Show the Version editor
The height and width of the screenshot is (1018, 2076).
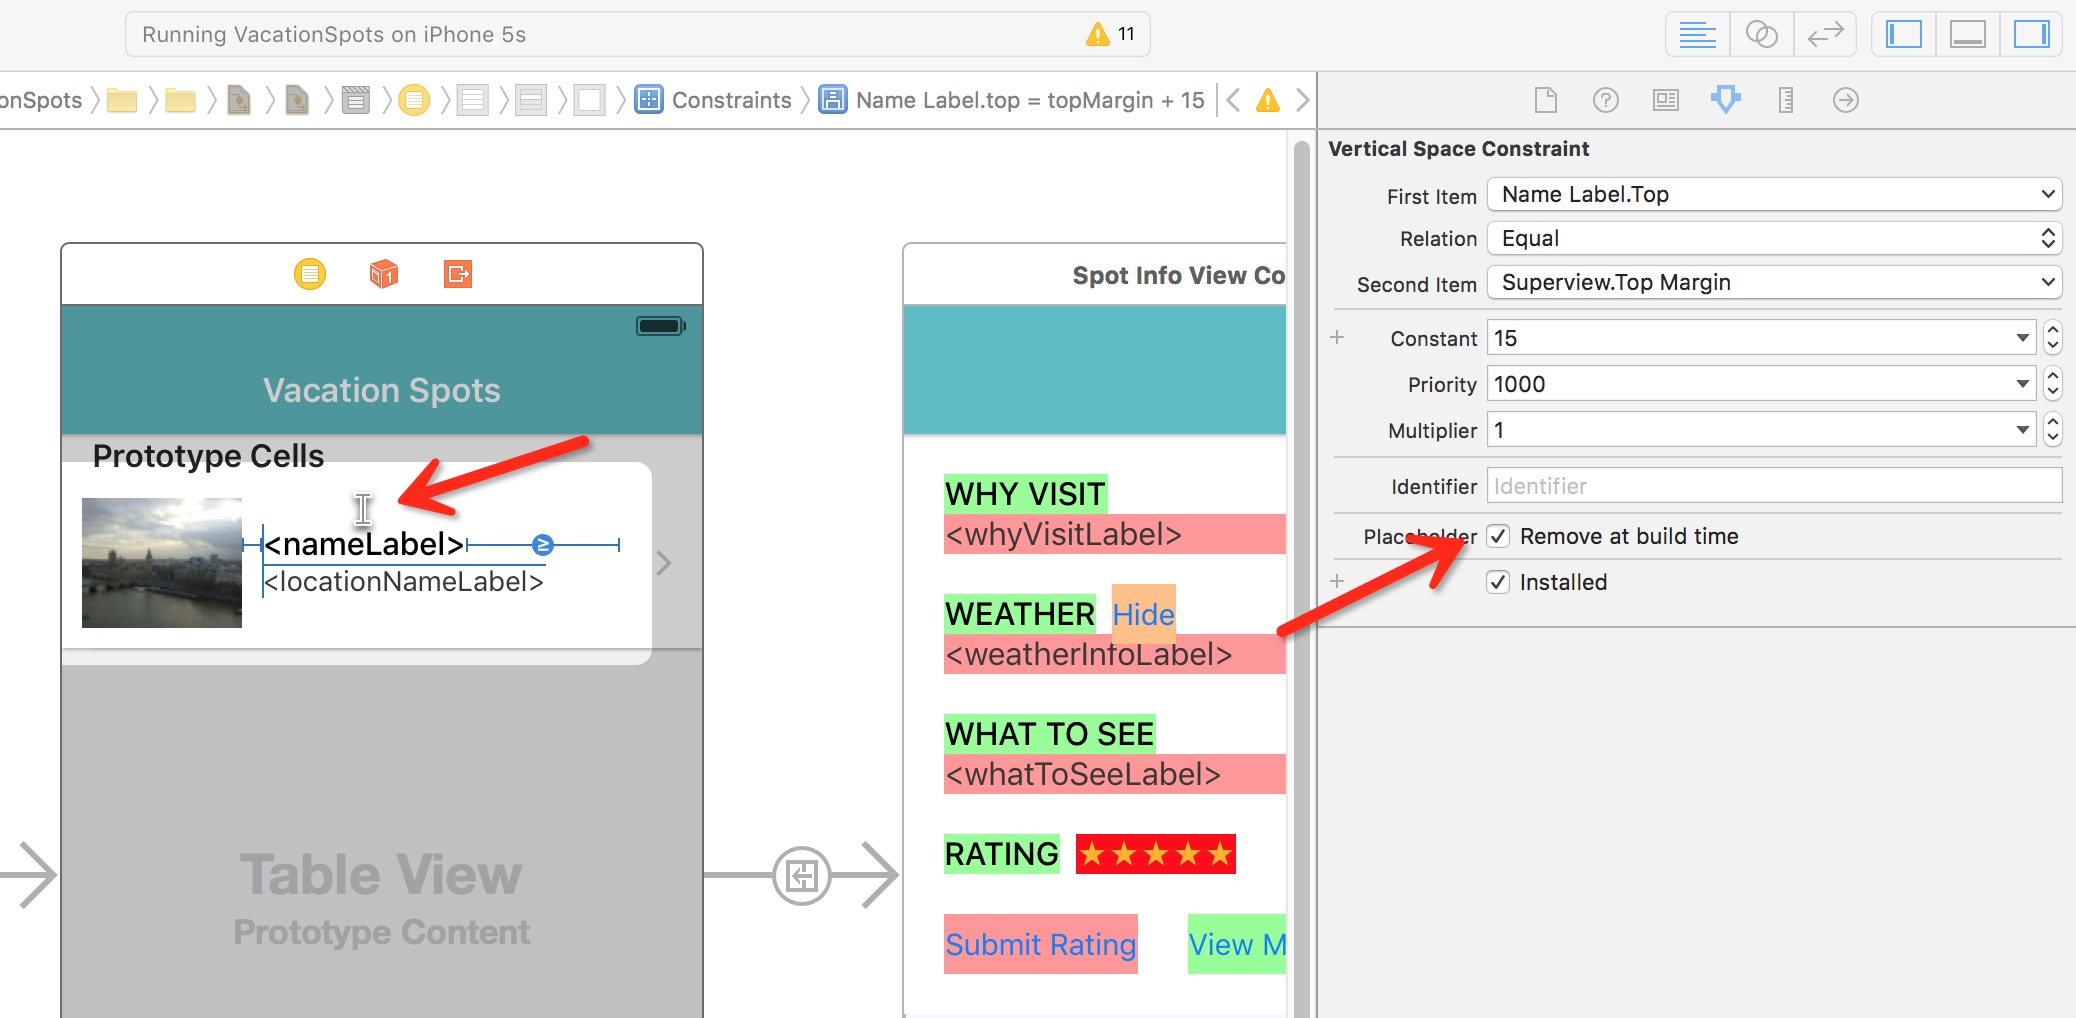coord(1825,35)
